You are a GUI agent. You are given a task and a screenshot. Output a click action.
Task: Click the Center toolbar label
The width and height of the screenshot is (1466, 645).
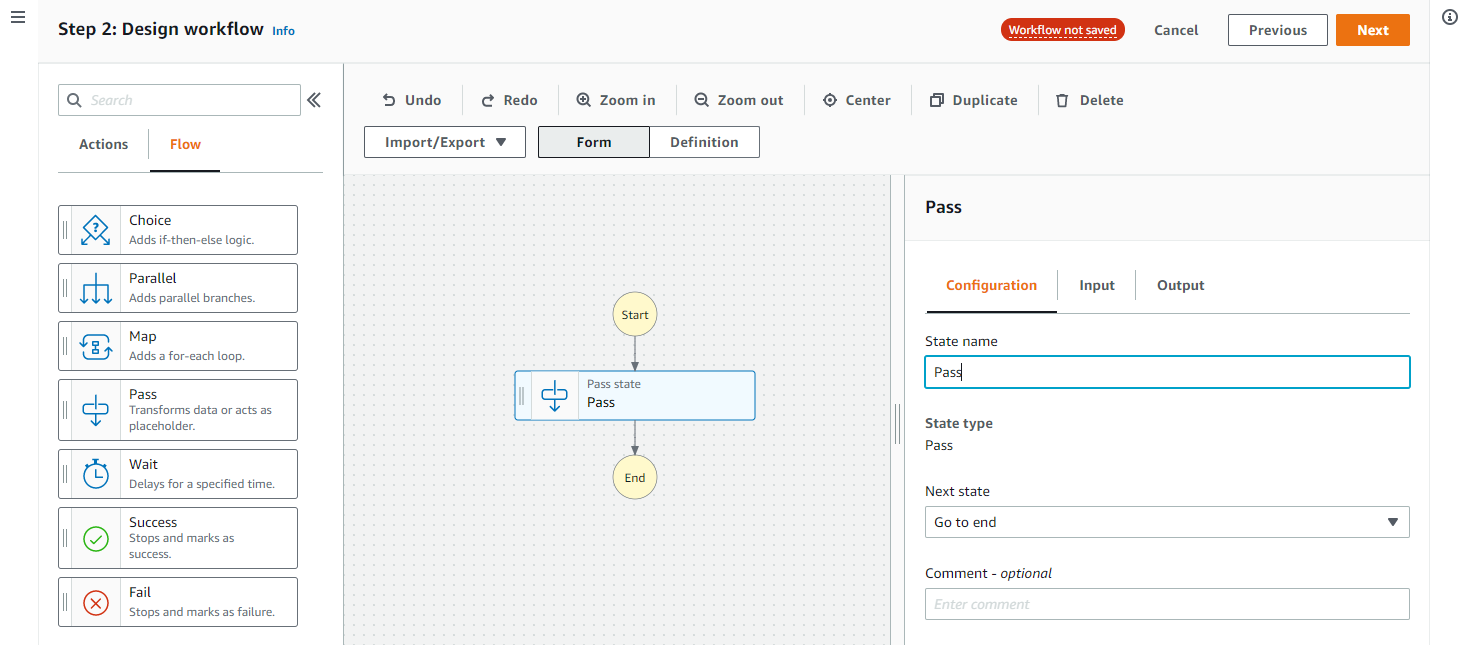click(868, 100)
